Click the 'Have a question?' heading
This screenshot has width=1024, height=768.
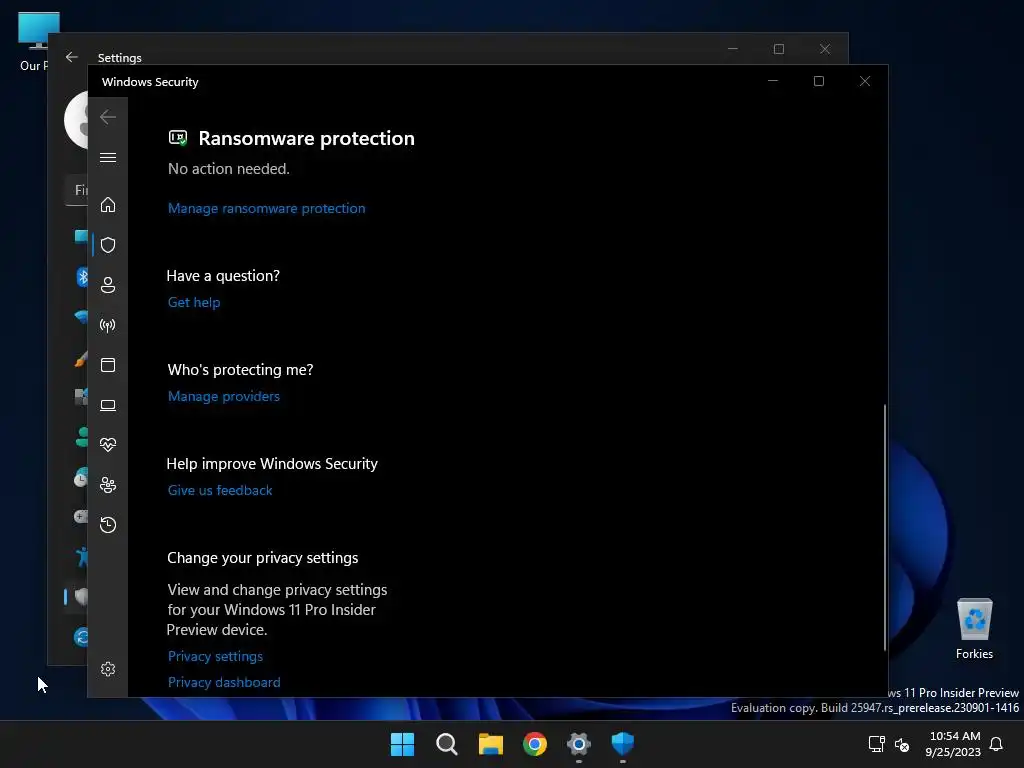tap(223, 276)
